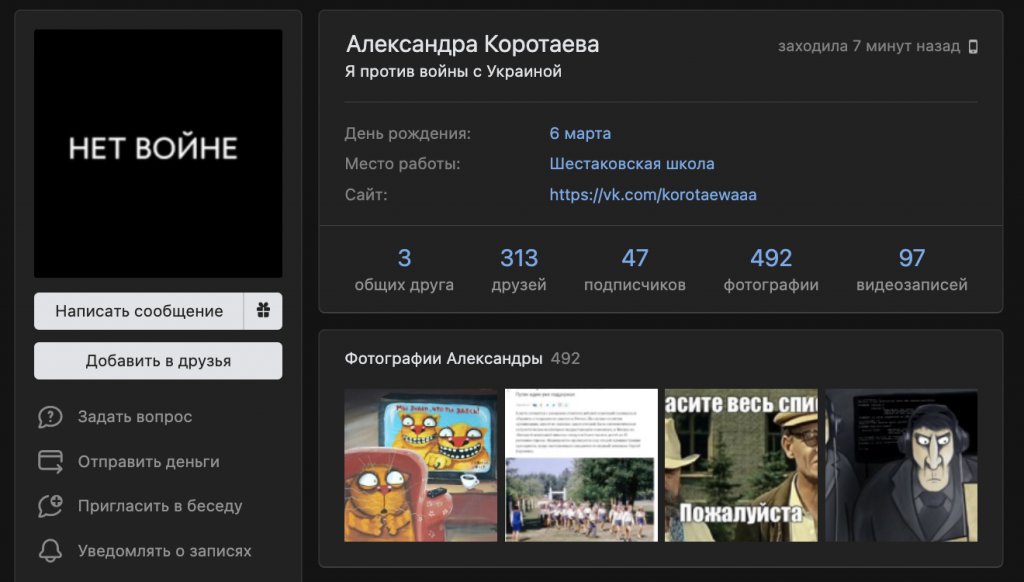Open the hacker in headphones cartoon photo

(x=901, y=465)
